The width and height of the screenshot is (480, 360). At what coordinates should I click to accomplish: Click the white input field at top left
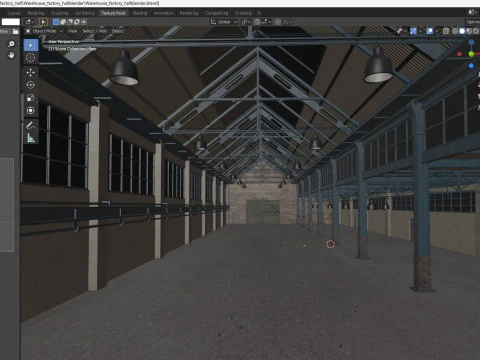[x=11, y=22]
